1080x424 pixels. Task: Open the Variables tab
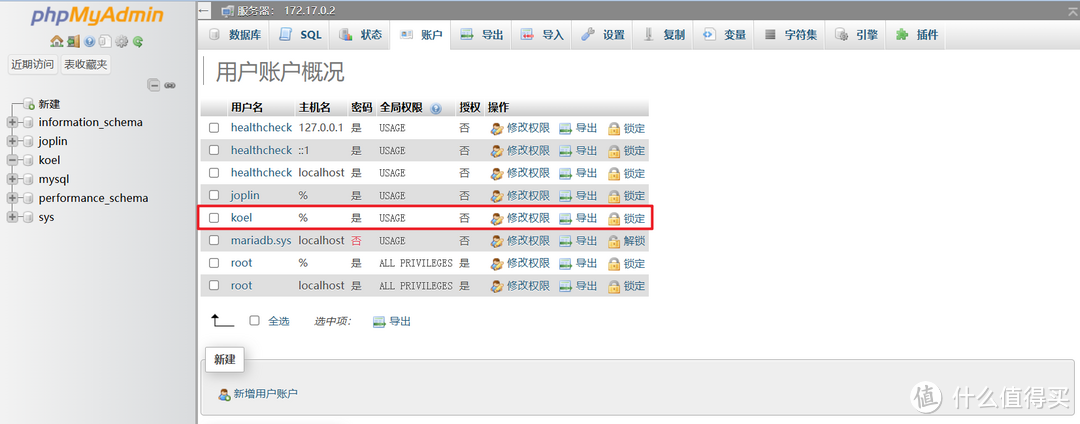(x=723, y=35)
